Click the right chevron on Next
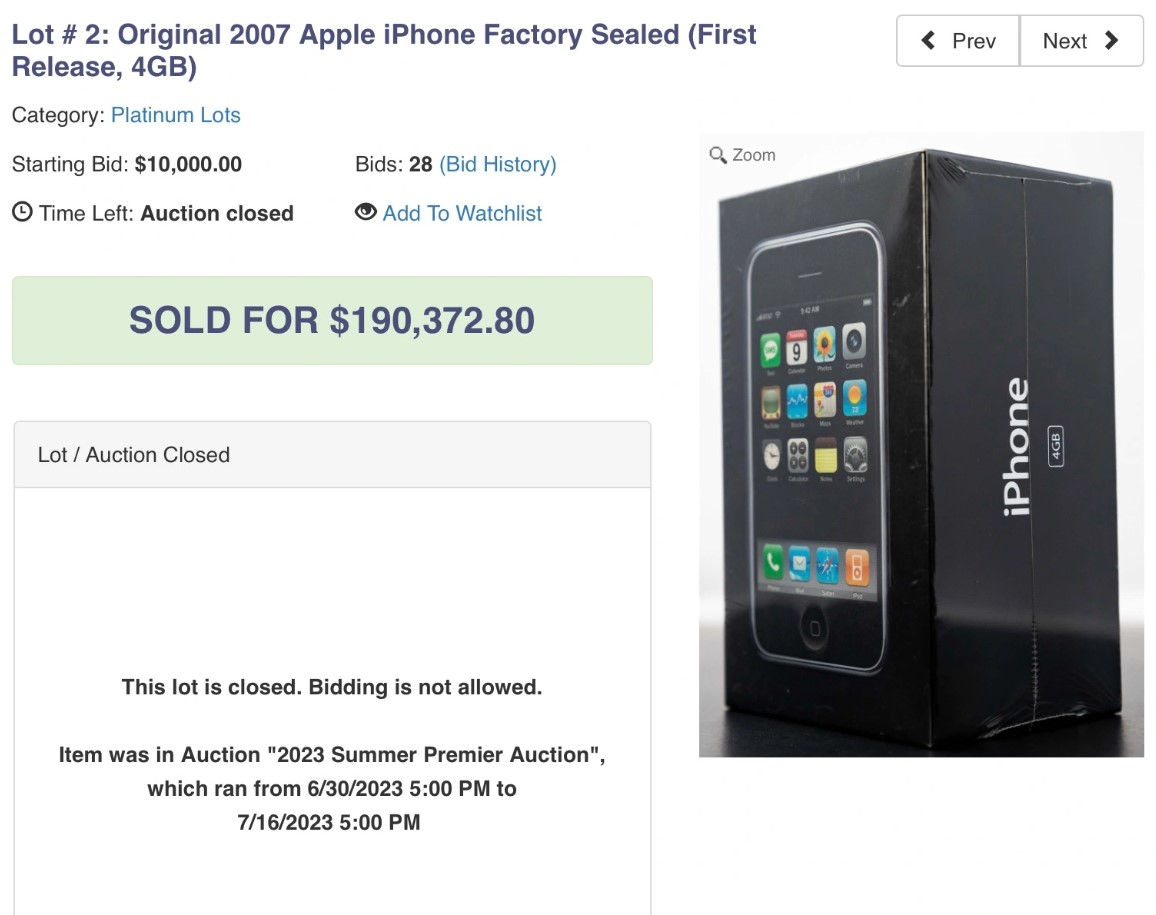Viewport: 1156px width, 915px height. coord(1111,41)
